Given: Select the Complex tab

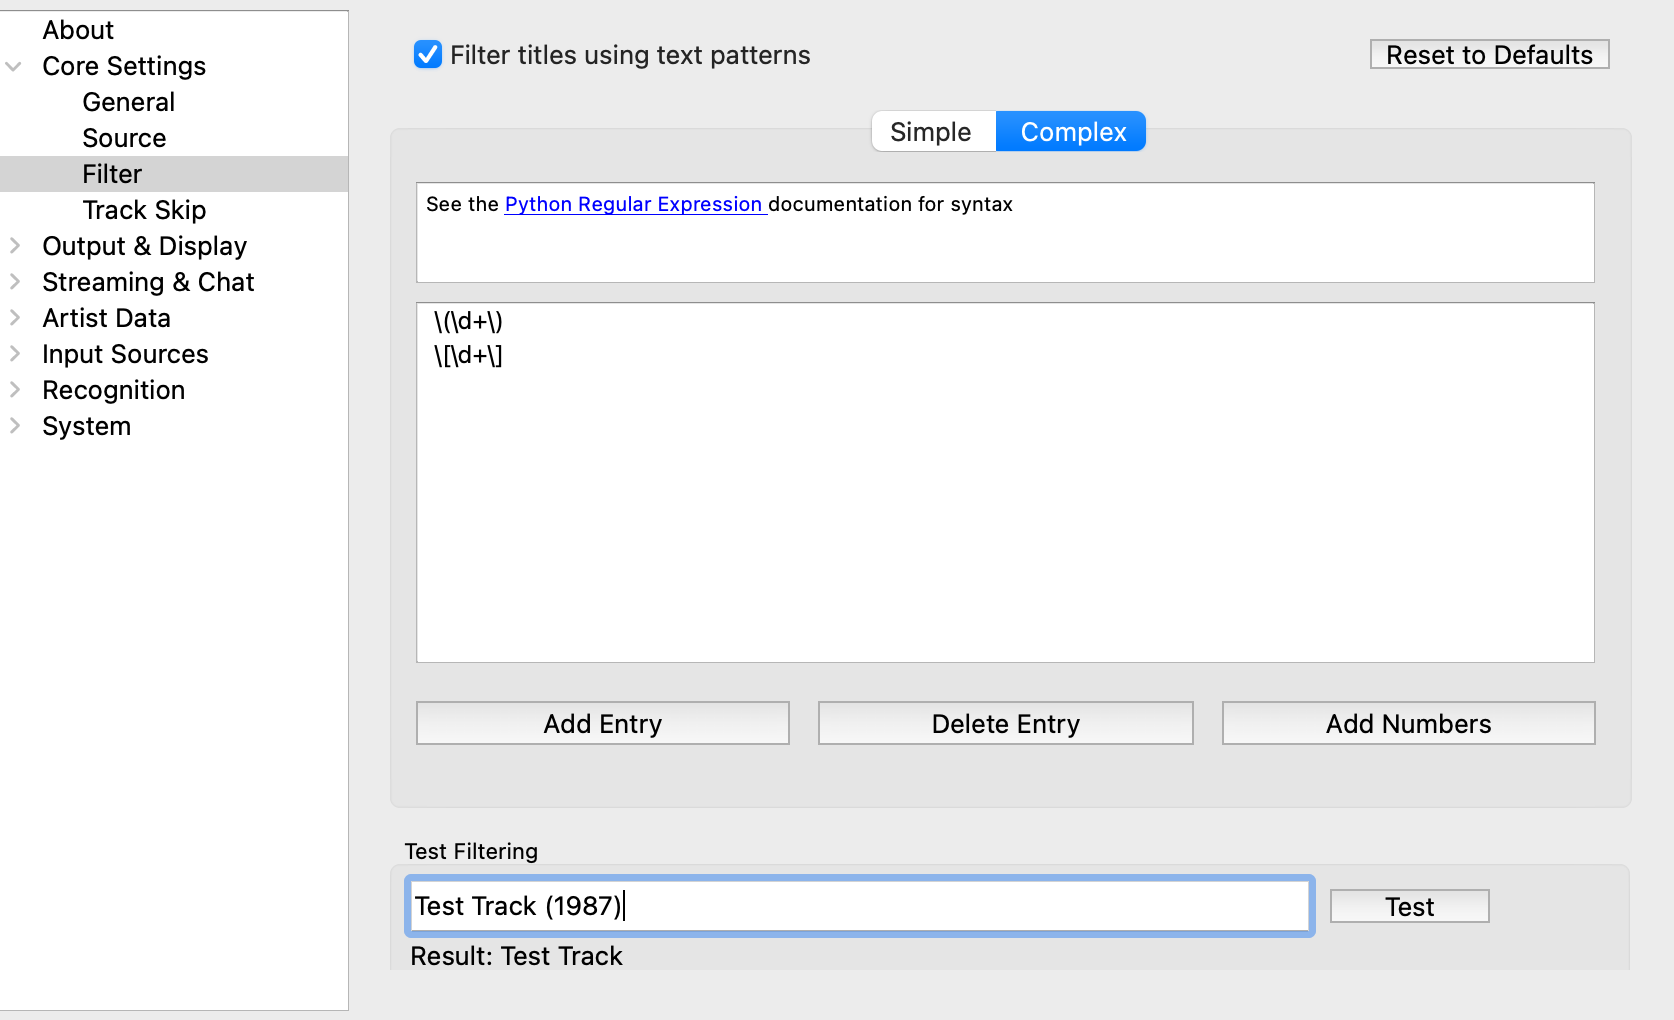Looking at the screenshot, I should [1072, 132].
